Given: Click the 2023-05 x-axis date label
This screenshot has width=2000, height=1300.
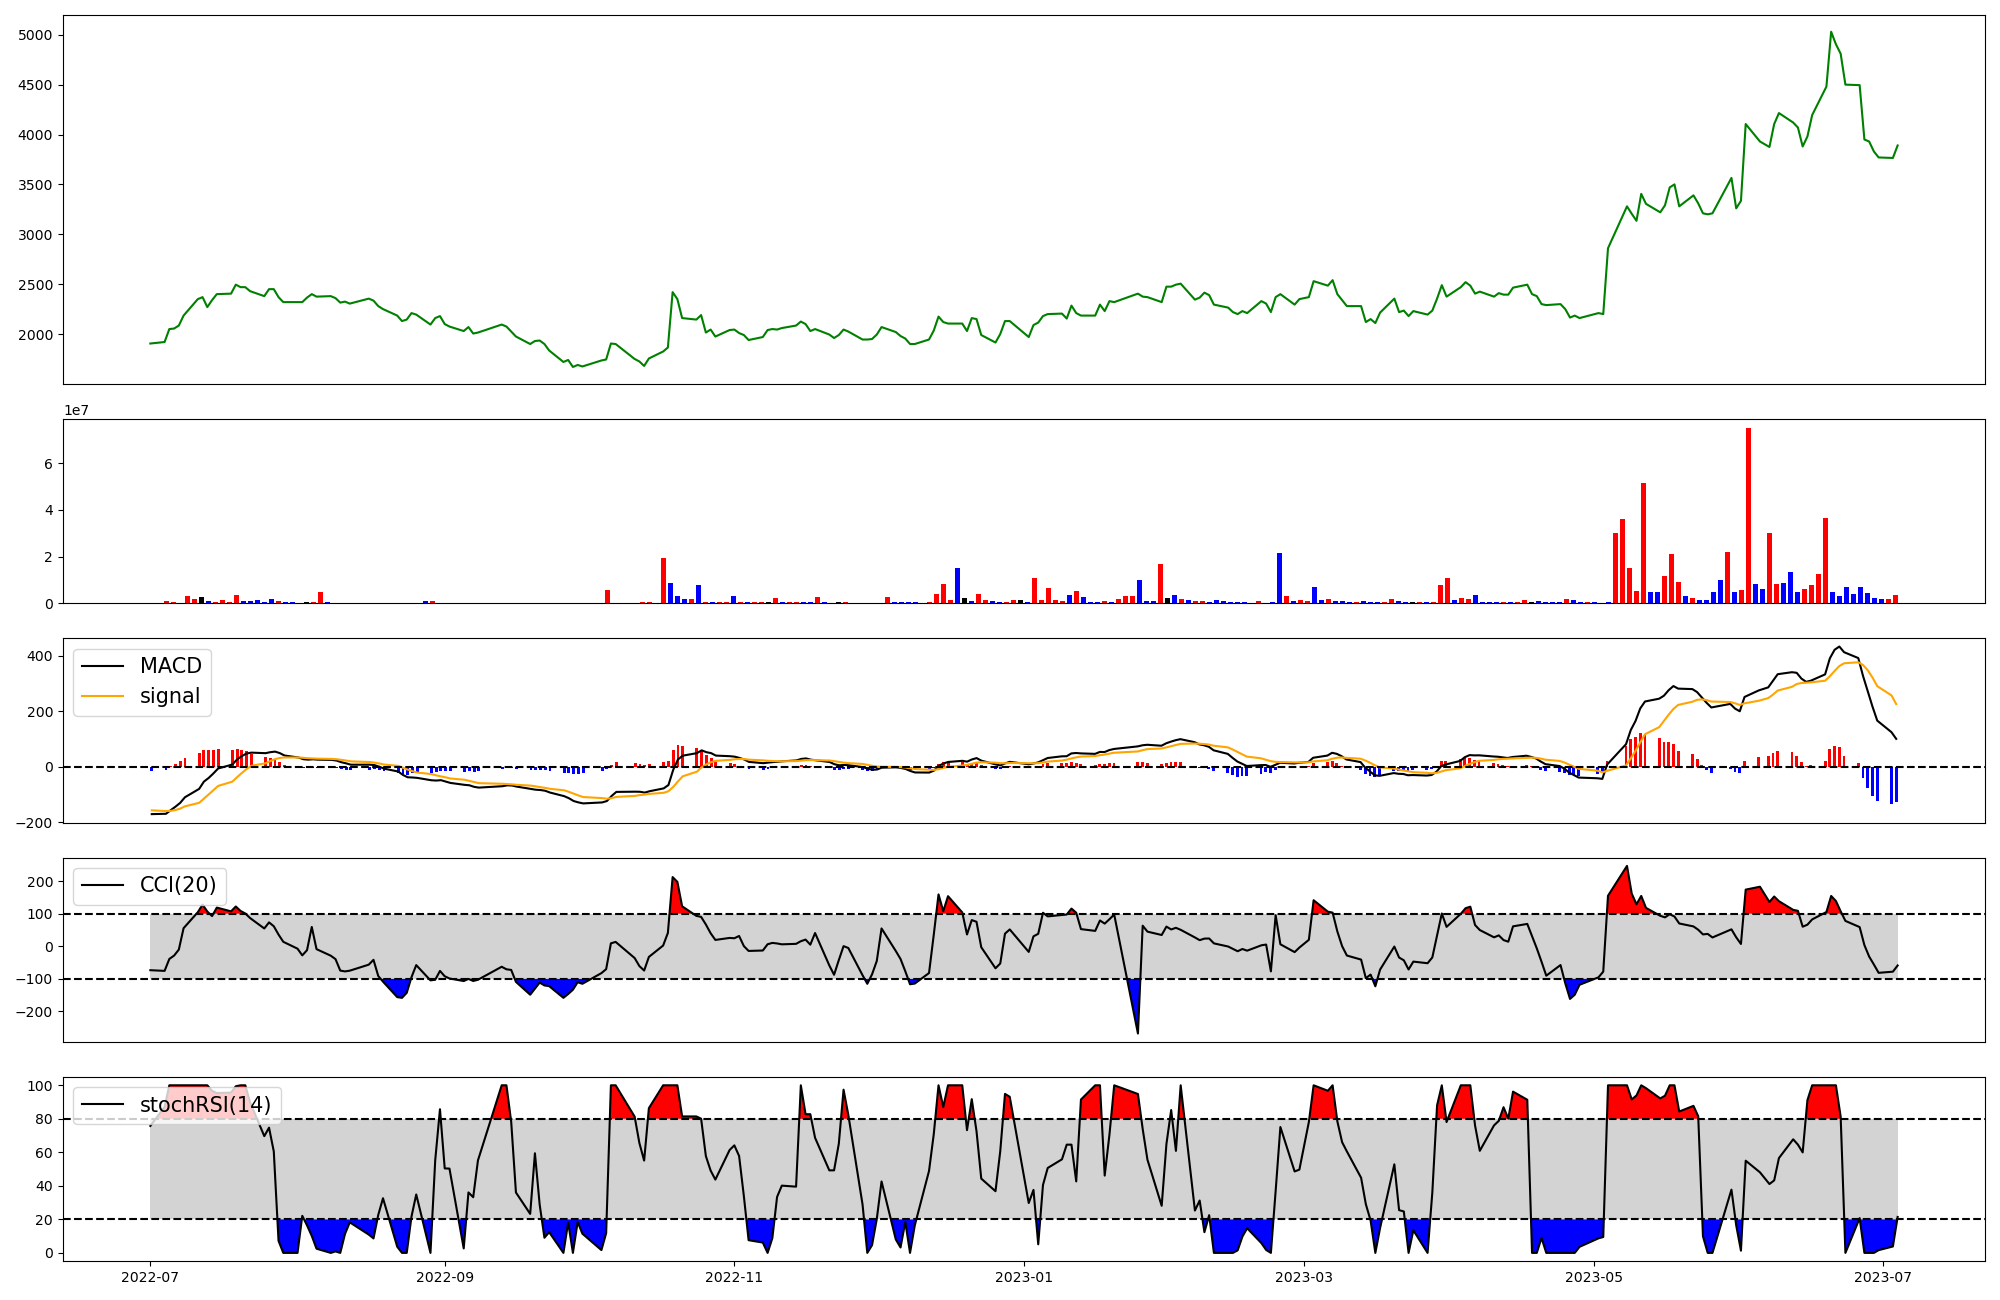Looking at the screenshot, I should tap(1593, 1277).
